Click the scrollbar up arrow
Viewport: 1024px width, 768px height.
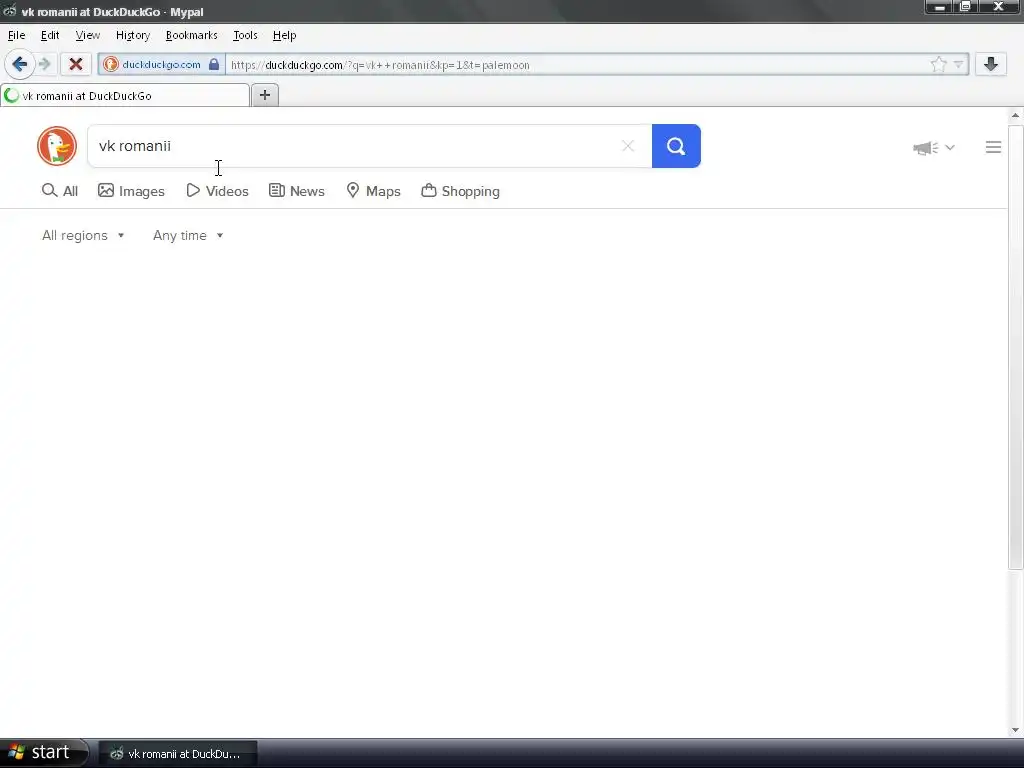coord(1015,116)
